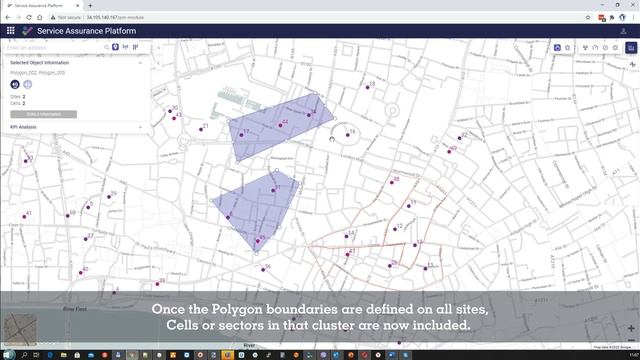Select the antenna site search mode
Image resolution: width=640 pixels, height=360 pixels.
tap(125, 47)
